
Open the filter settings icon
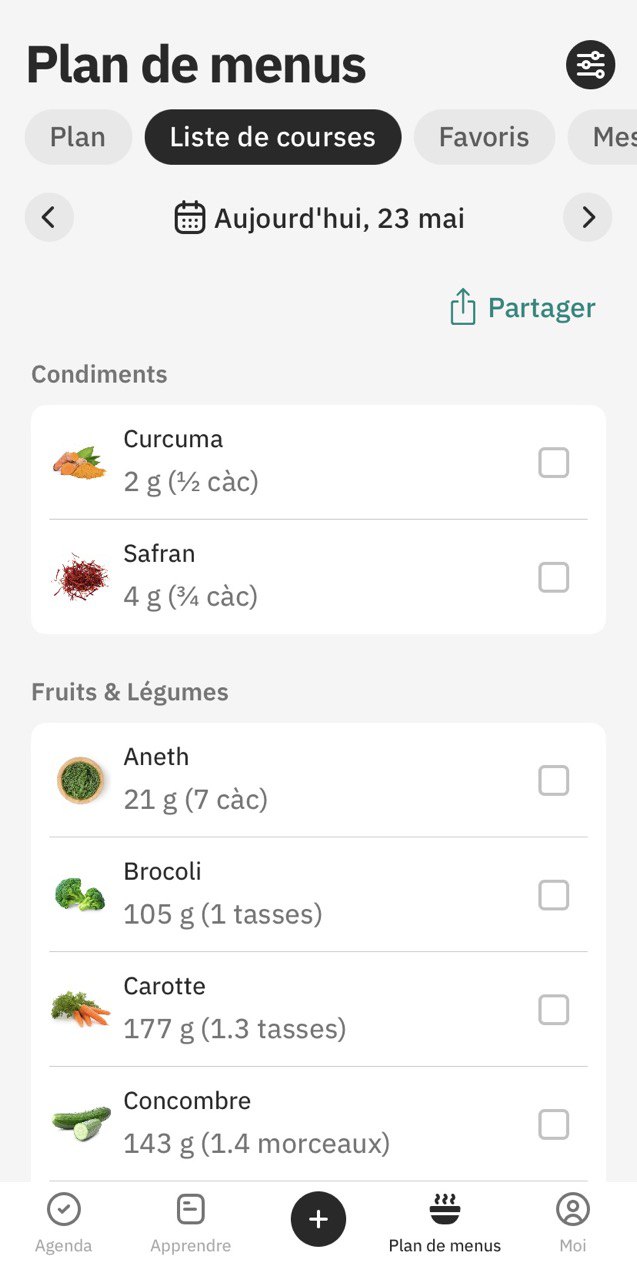590,65
